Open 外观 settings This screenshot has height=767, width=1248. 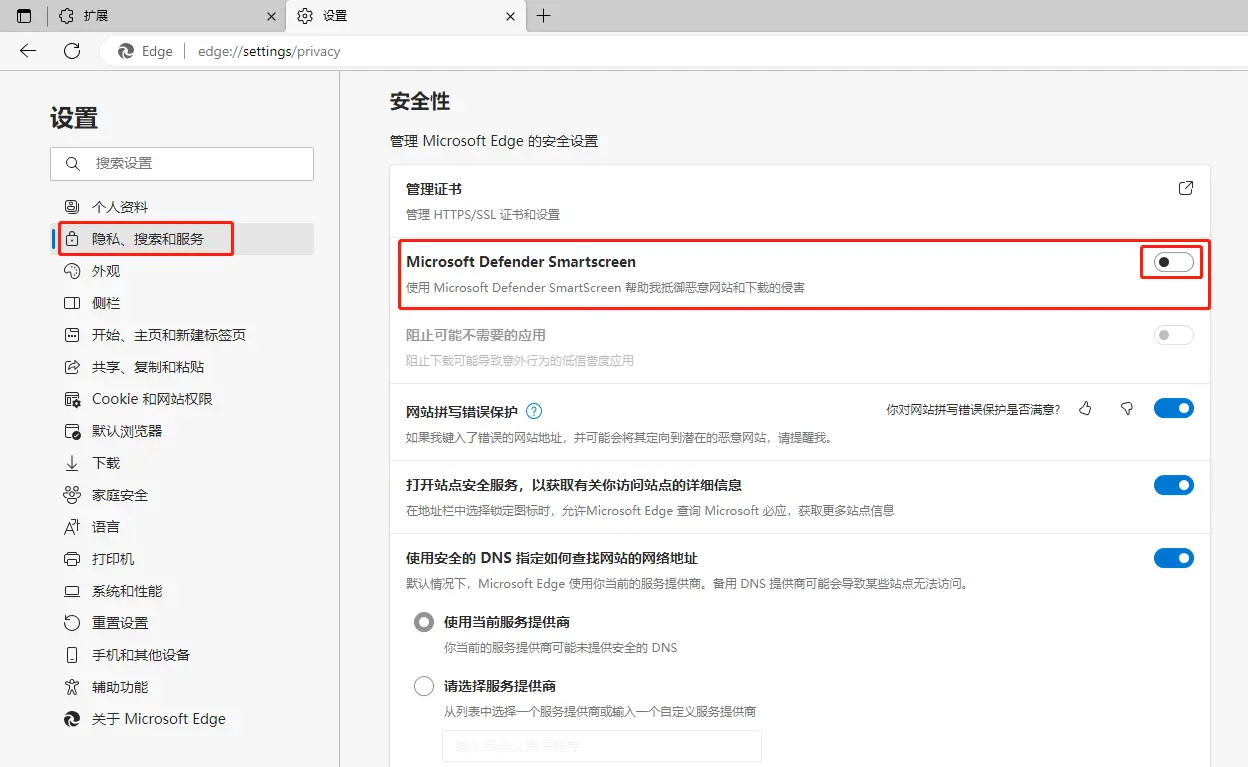tap(182, 271)
